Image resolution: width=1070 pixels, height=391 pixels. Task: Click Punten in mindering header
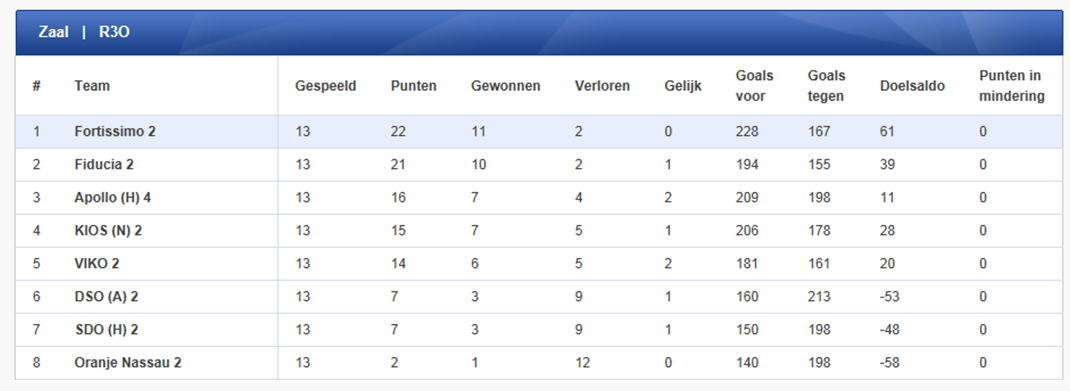coord(1012,86)
